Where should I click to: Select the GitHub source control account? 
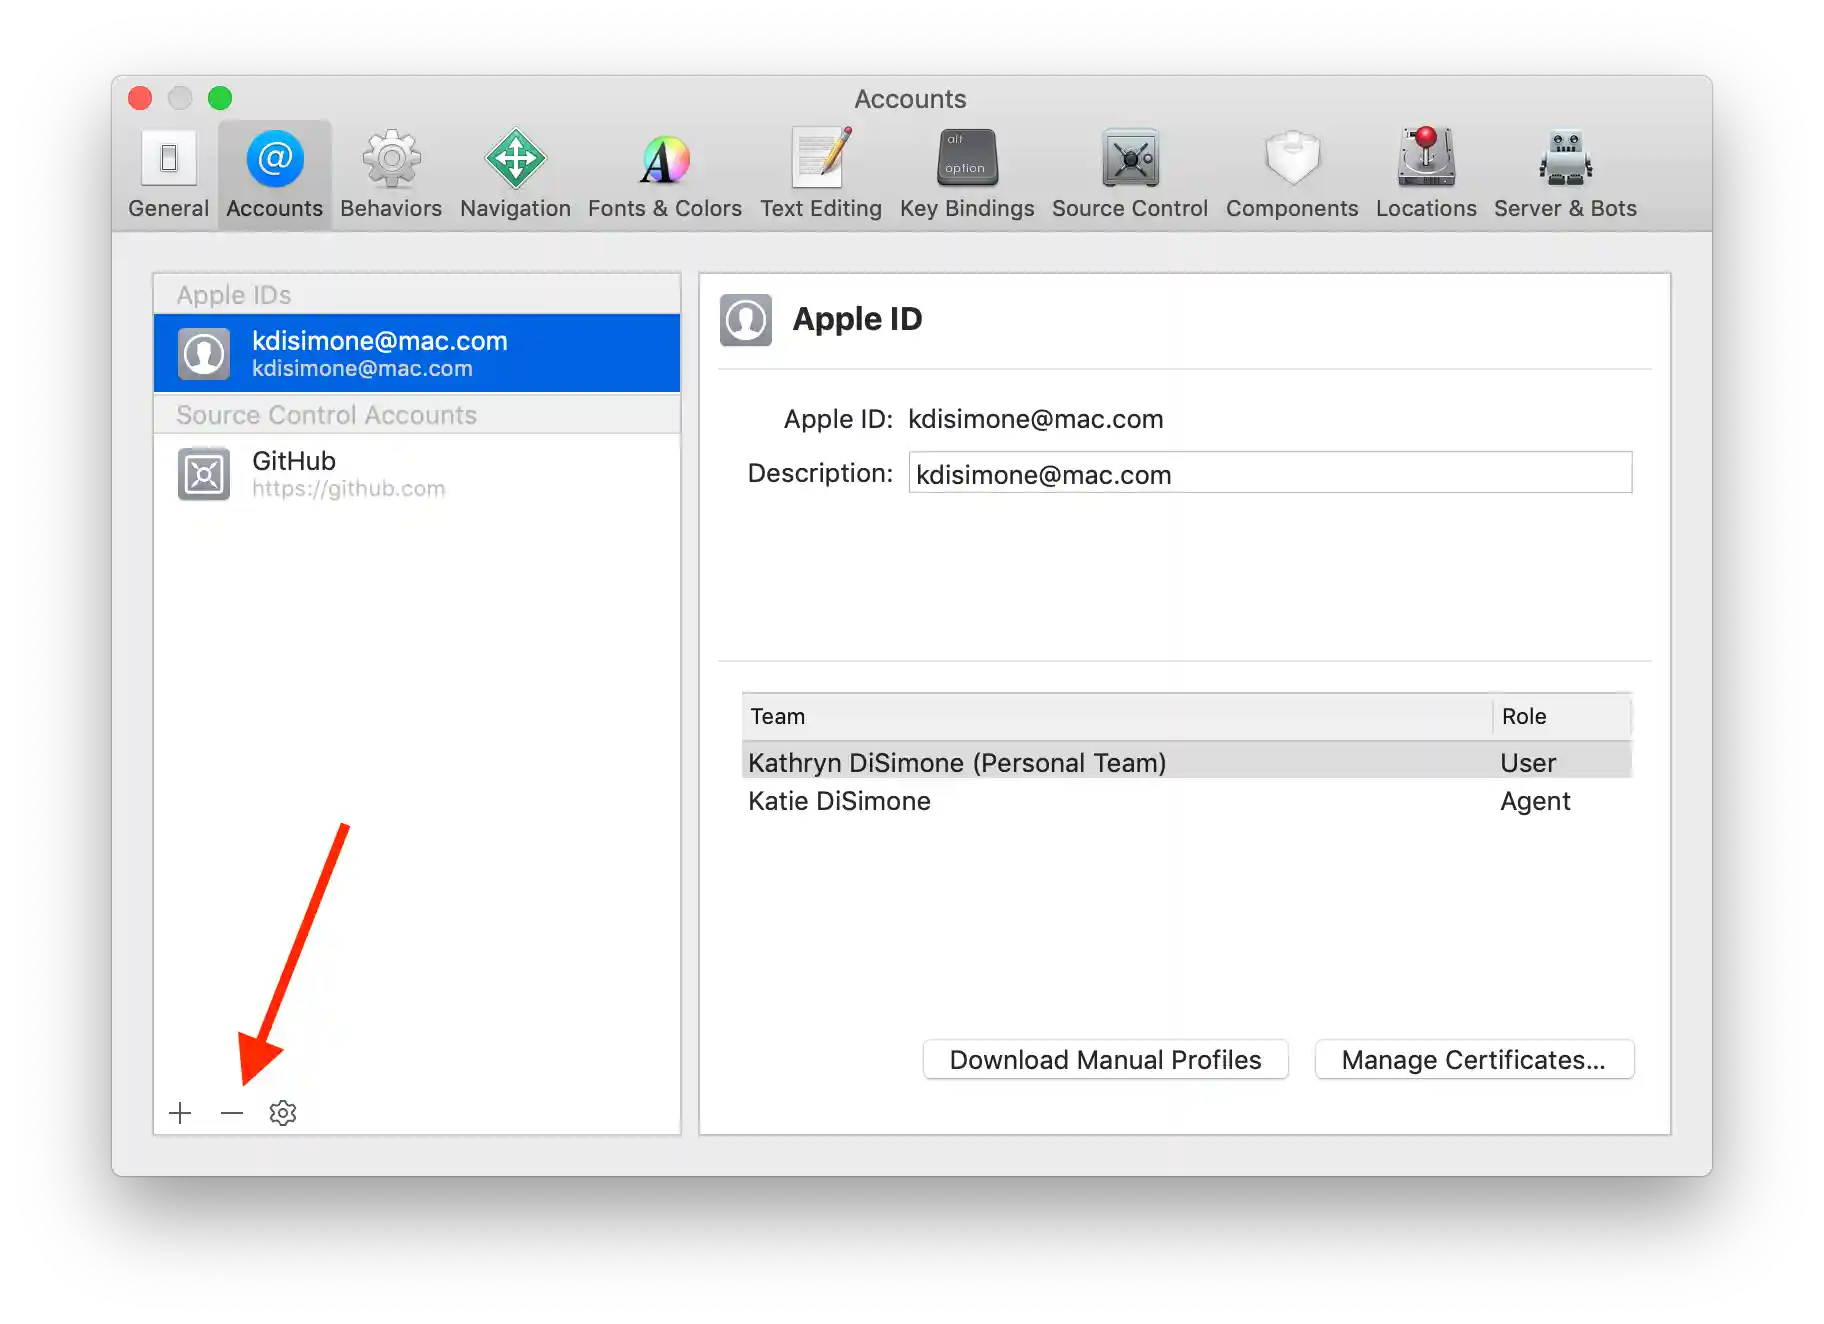point(416,473)
